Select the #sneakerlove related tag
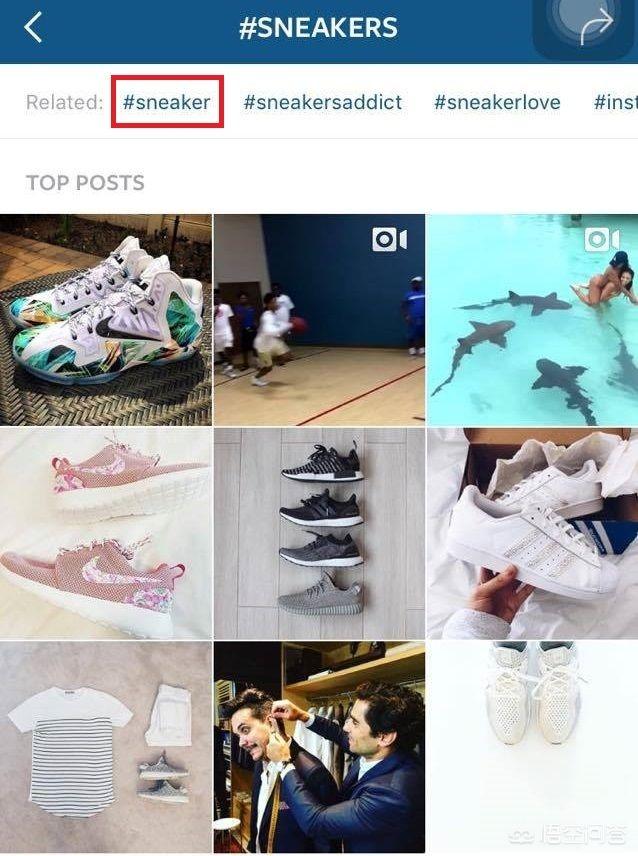The width and height of the screenshot is (638, 856). [x=497, y=102]
